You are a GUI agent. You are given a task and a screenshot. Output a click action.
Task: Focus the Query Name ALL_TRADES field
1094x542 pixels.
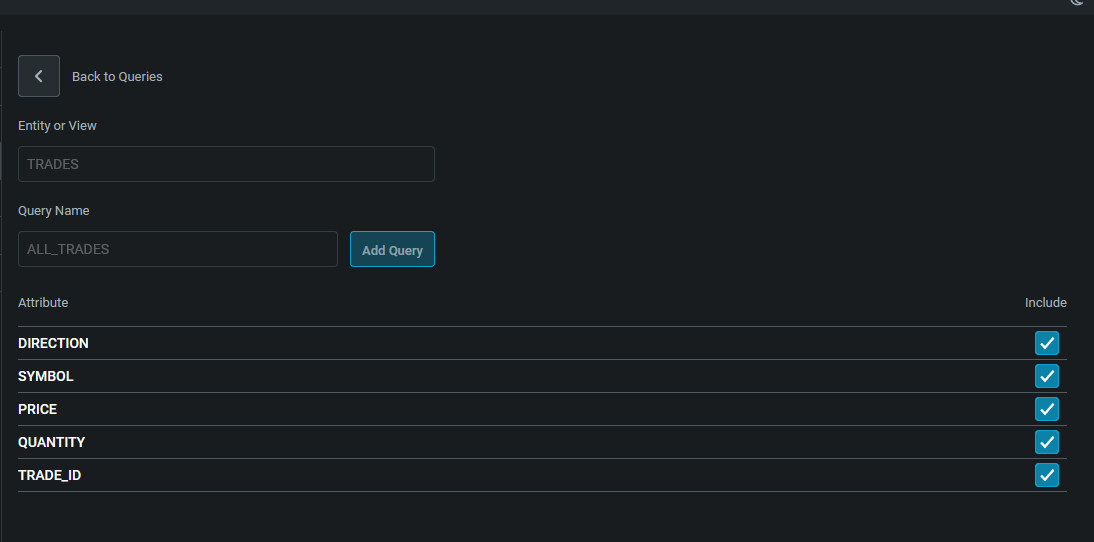coord(178,249)
